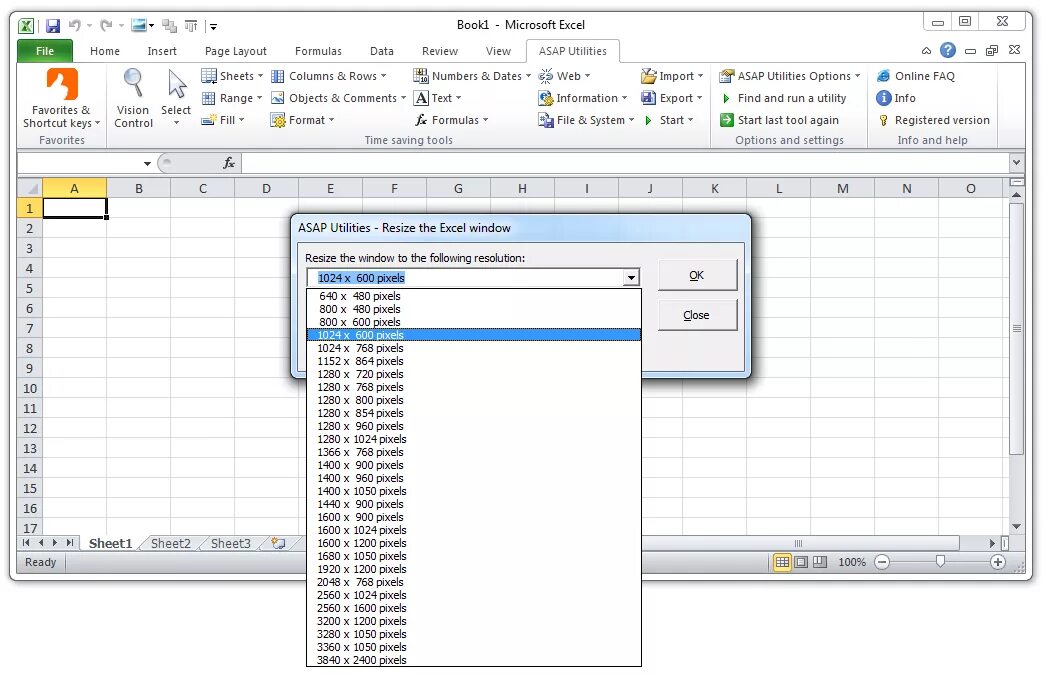
Task: Open the Formulas utilities menu in ribbon group
Action: click(x=452, y=120)
